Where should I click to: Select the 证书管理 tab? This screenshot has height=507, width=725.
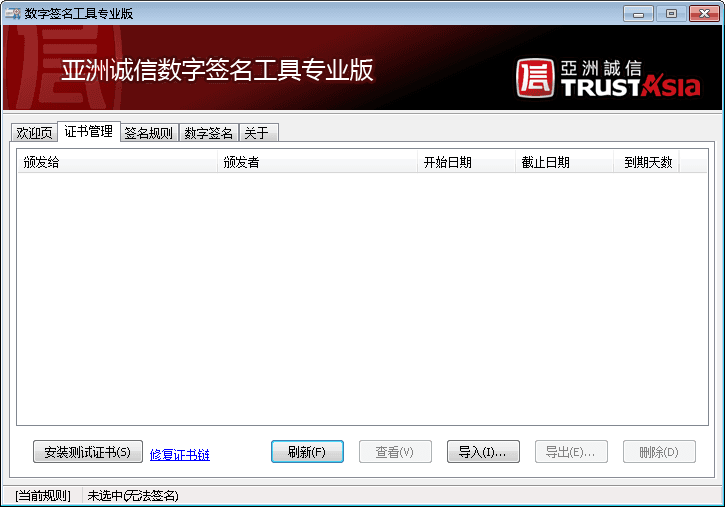coord(88,132)
